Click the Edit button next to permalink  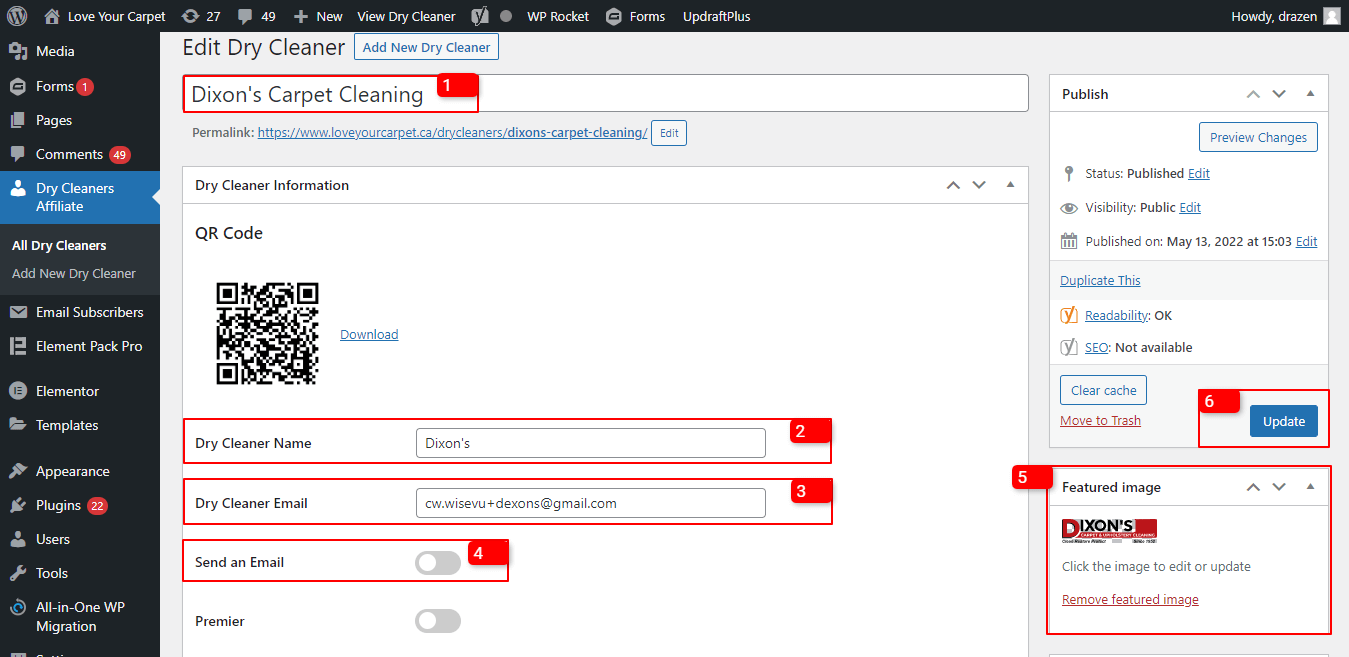point(669,133)
